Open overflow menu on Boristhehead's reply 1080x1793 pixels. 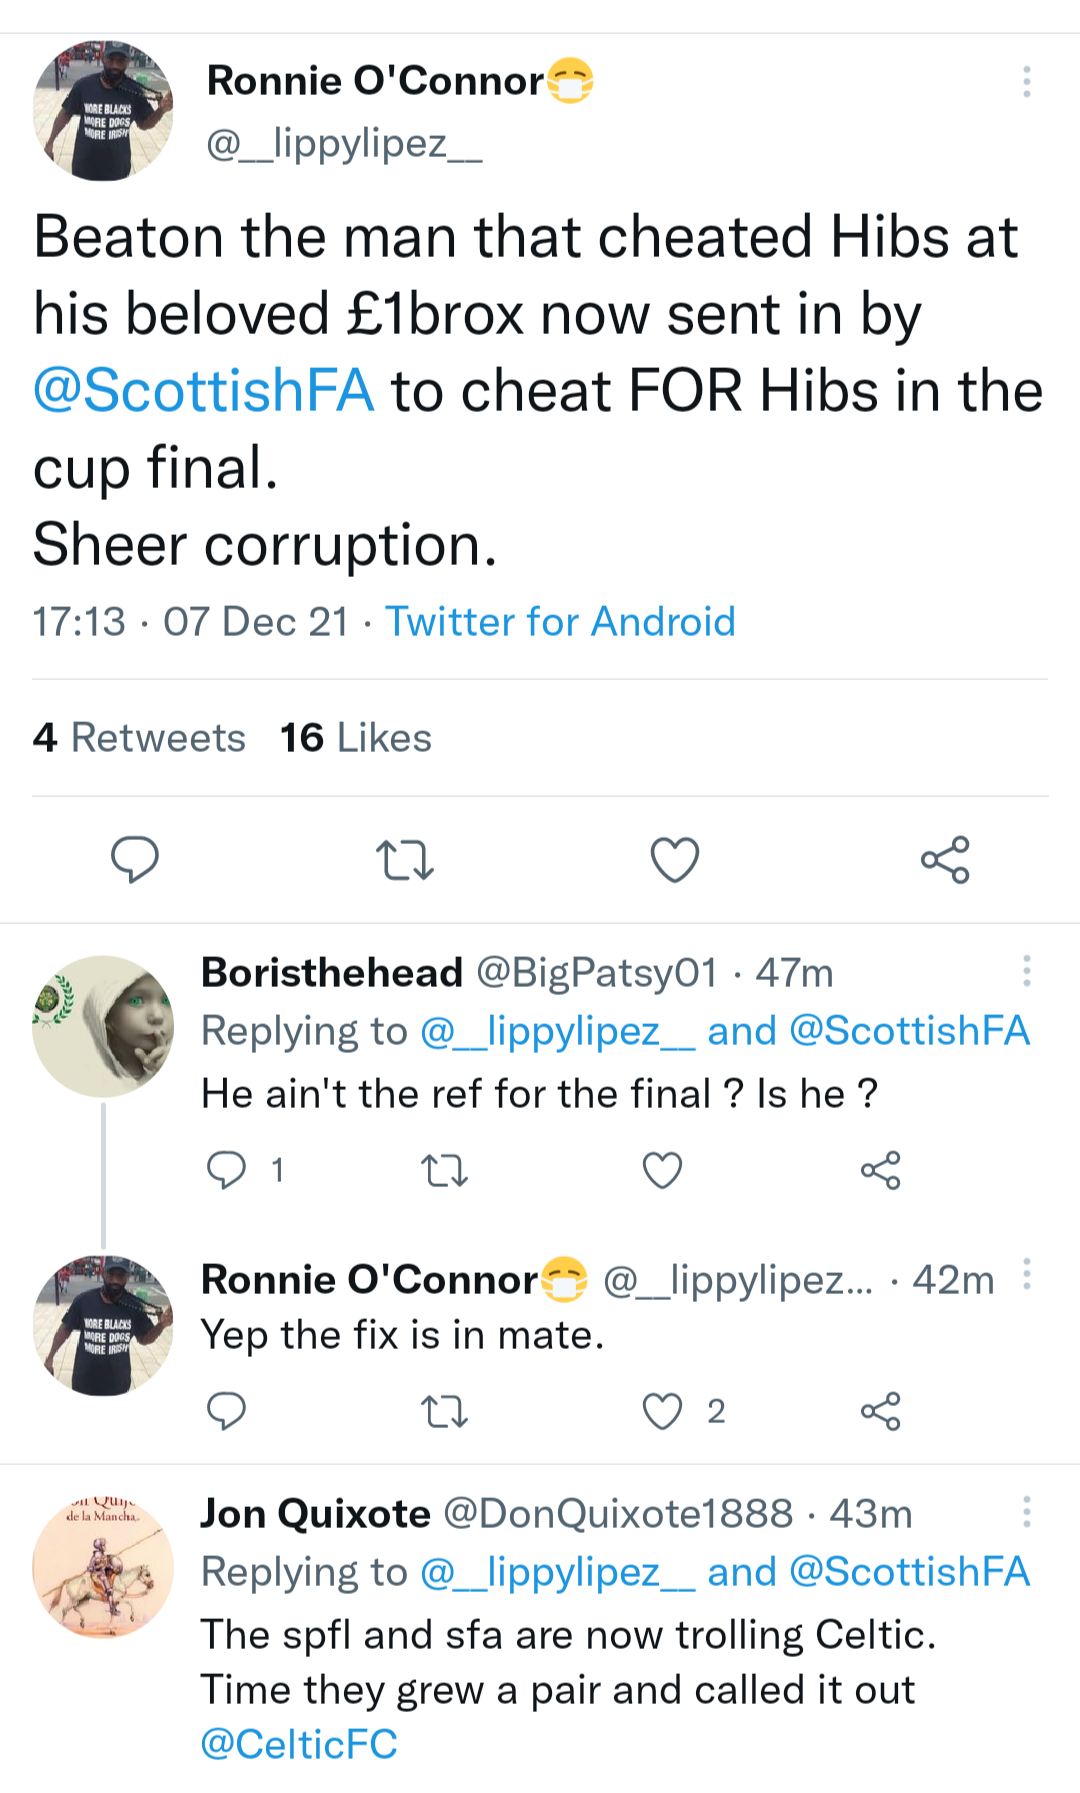click(x=1026, y=971)
